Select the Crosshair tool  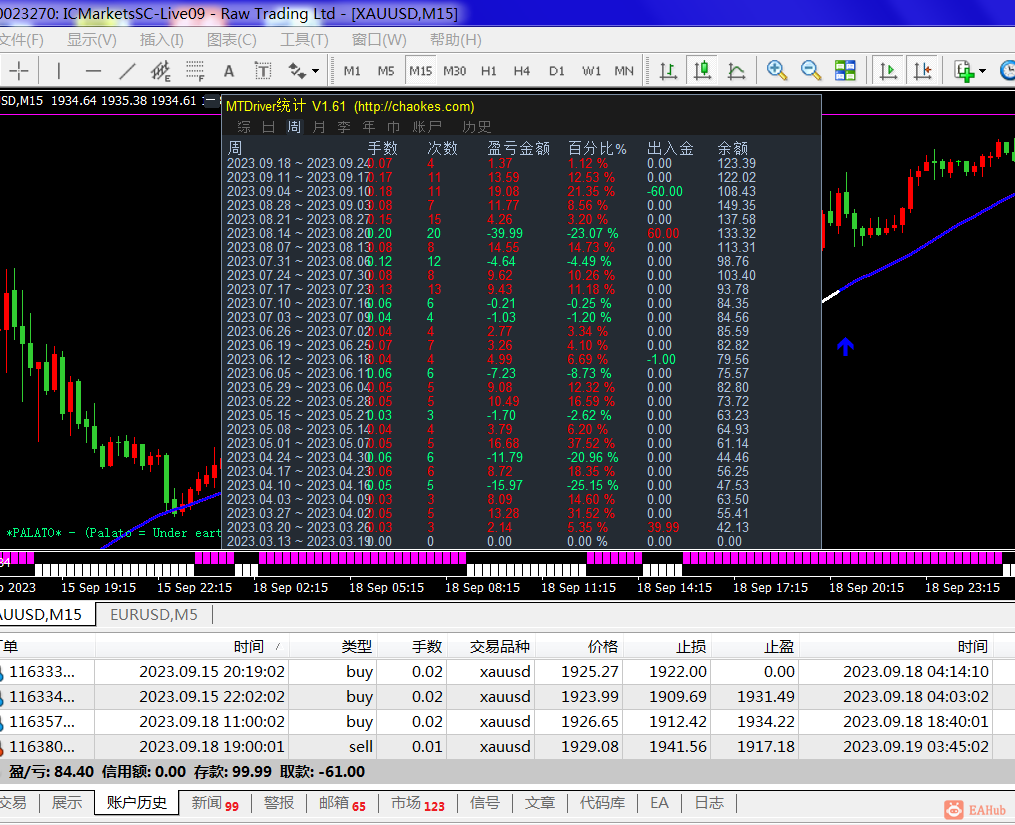click(19, 71)
